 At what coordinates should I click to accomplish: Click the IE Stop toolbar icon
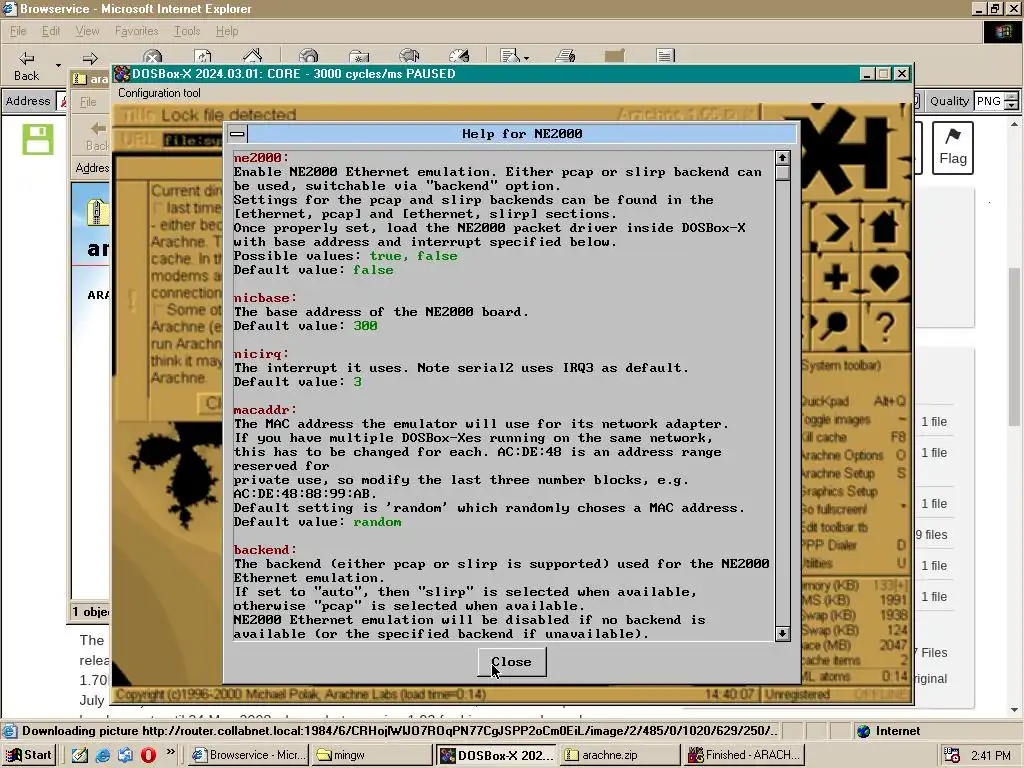pos(152,57)
